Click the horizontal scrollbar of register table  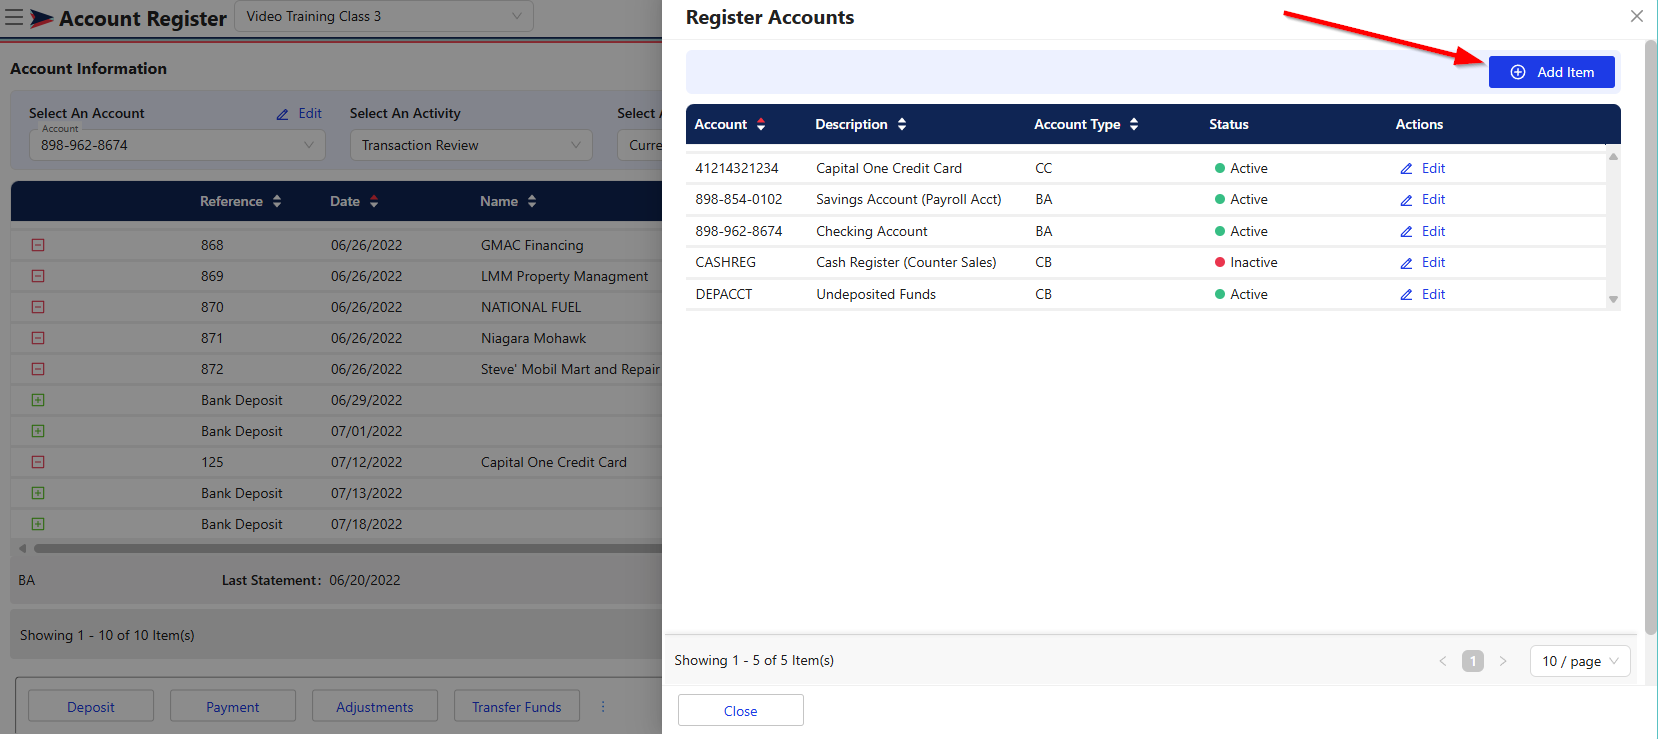tap(347, 548)
